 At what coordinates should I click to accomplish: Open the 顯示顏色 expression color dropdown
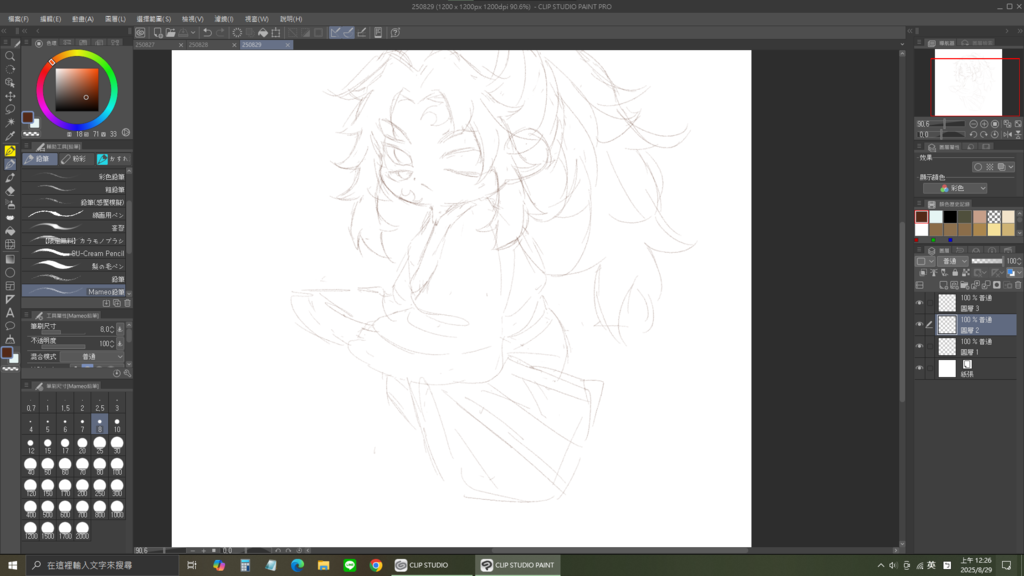click(955, 188)
